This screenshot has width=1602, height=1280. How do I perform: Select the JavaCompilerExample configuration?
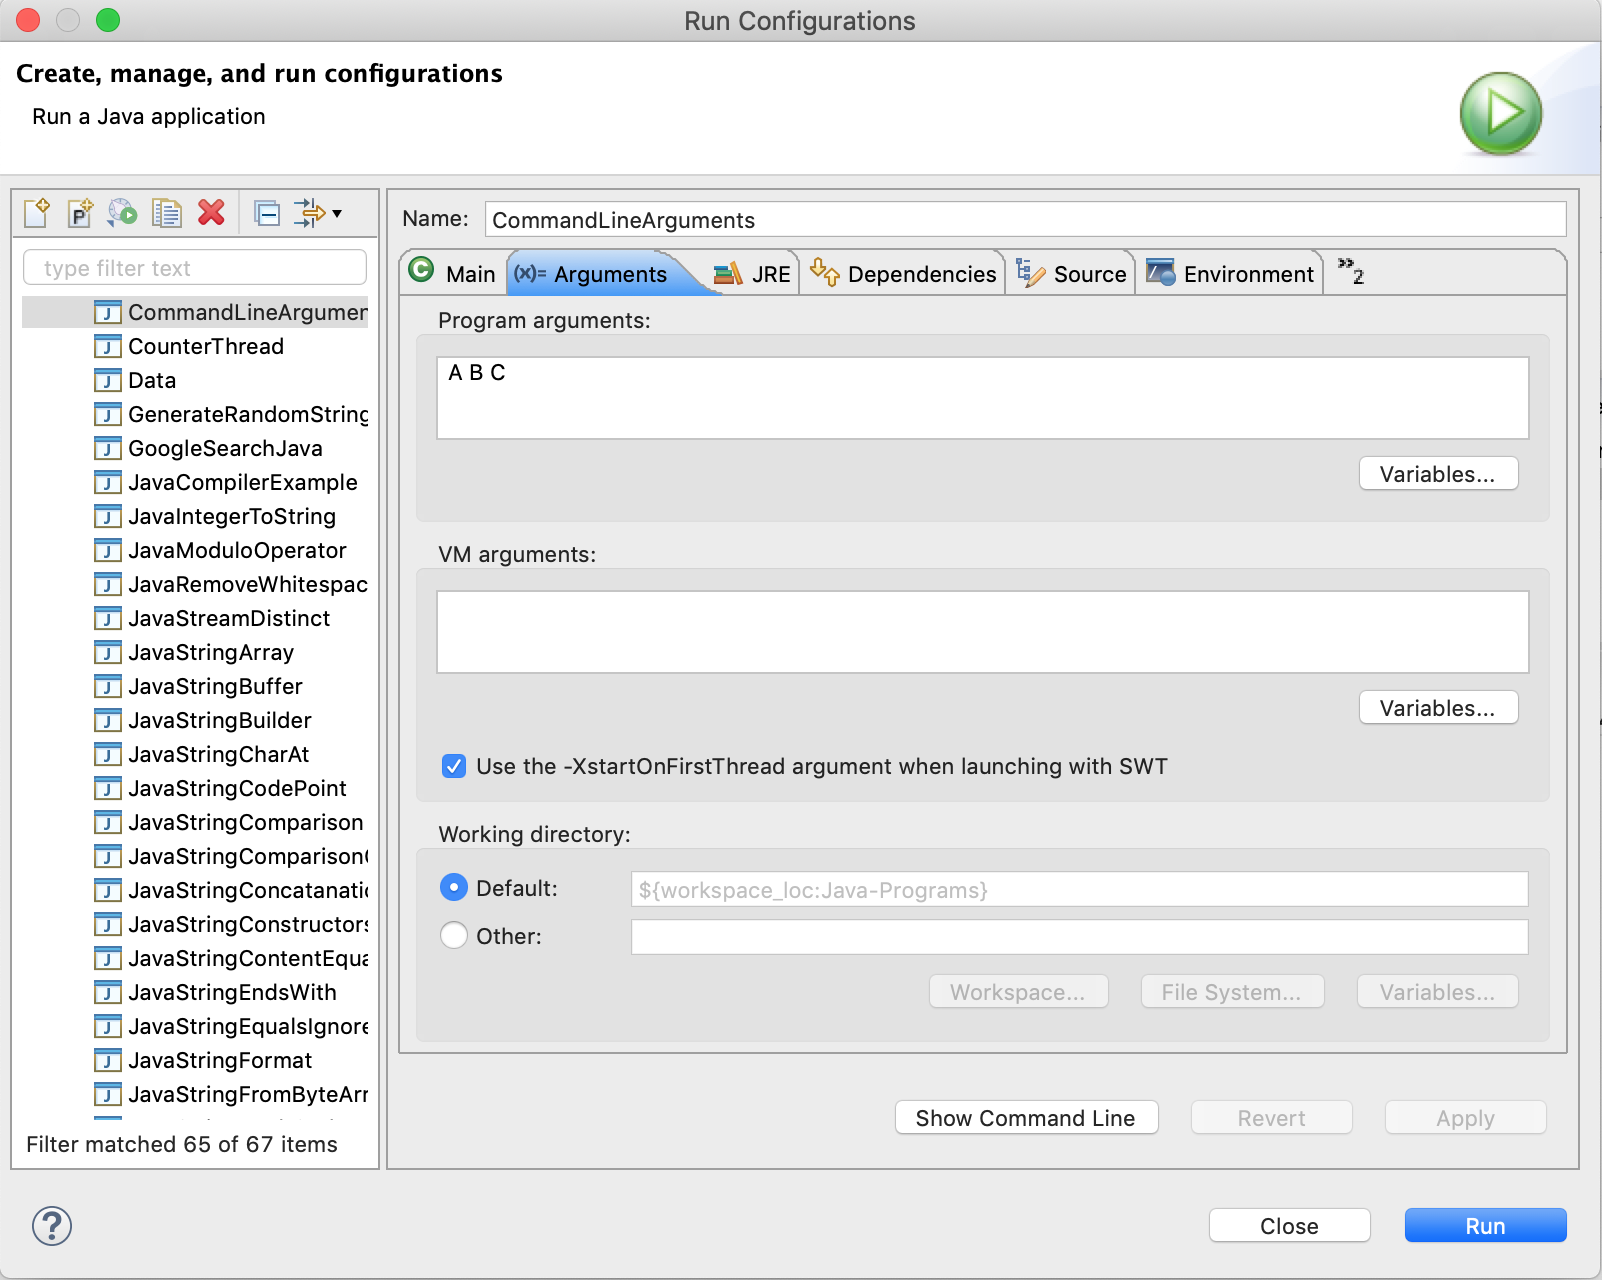[225, 482]
